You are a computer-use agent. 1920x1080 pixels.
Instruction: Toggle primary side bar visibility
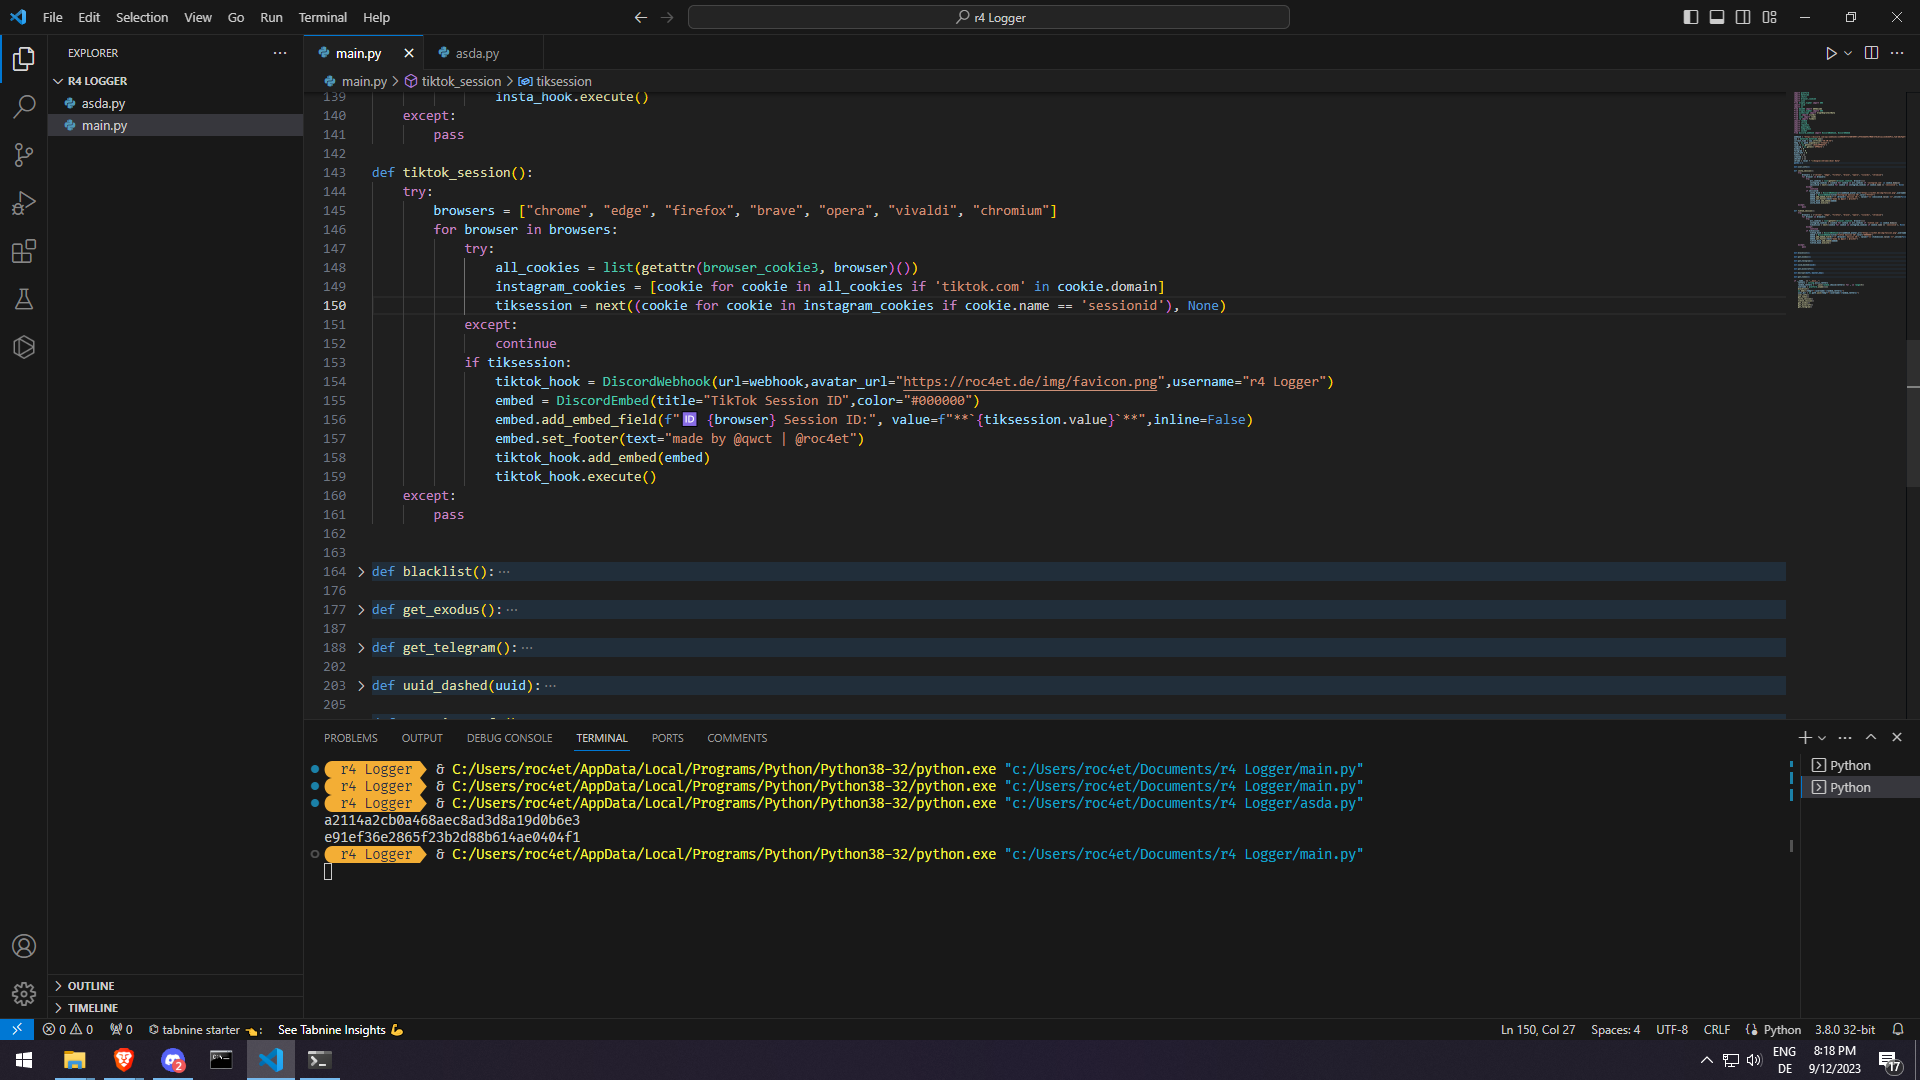(1690, 17)
